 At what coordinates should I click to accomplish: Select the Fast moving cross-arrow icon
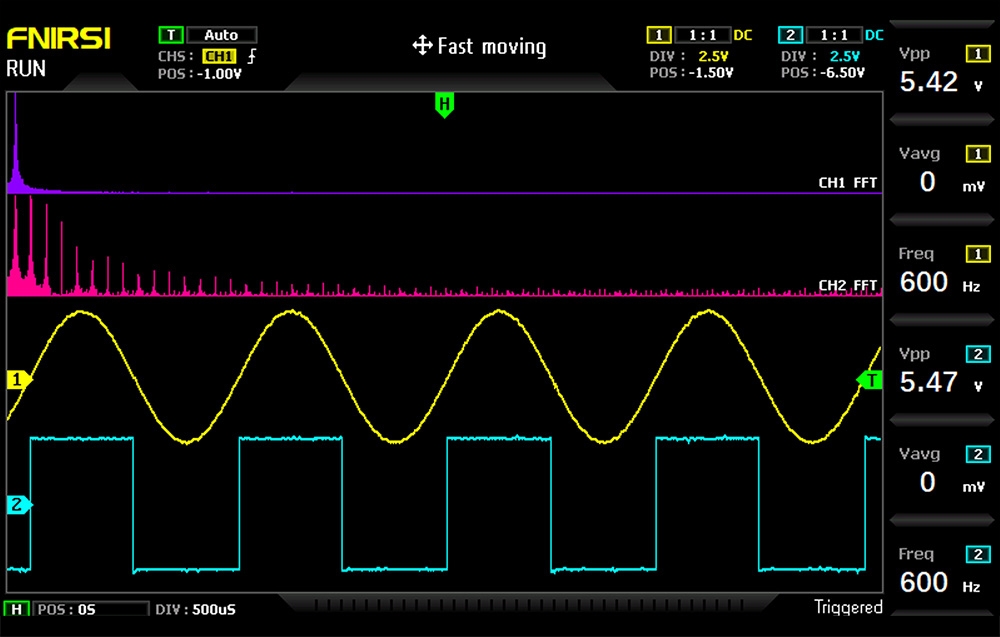pos(422,46)
